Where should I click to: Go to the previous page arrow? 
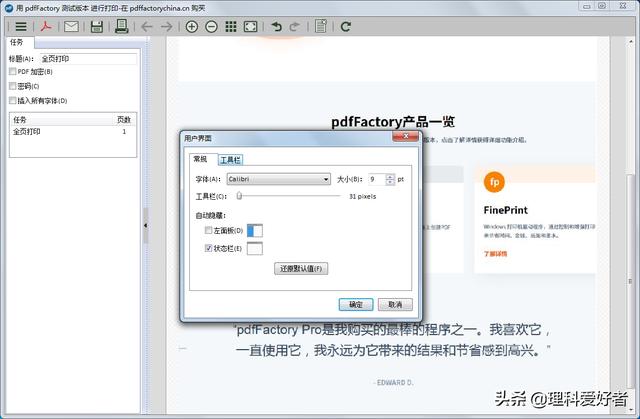tap(147, 27)
